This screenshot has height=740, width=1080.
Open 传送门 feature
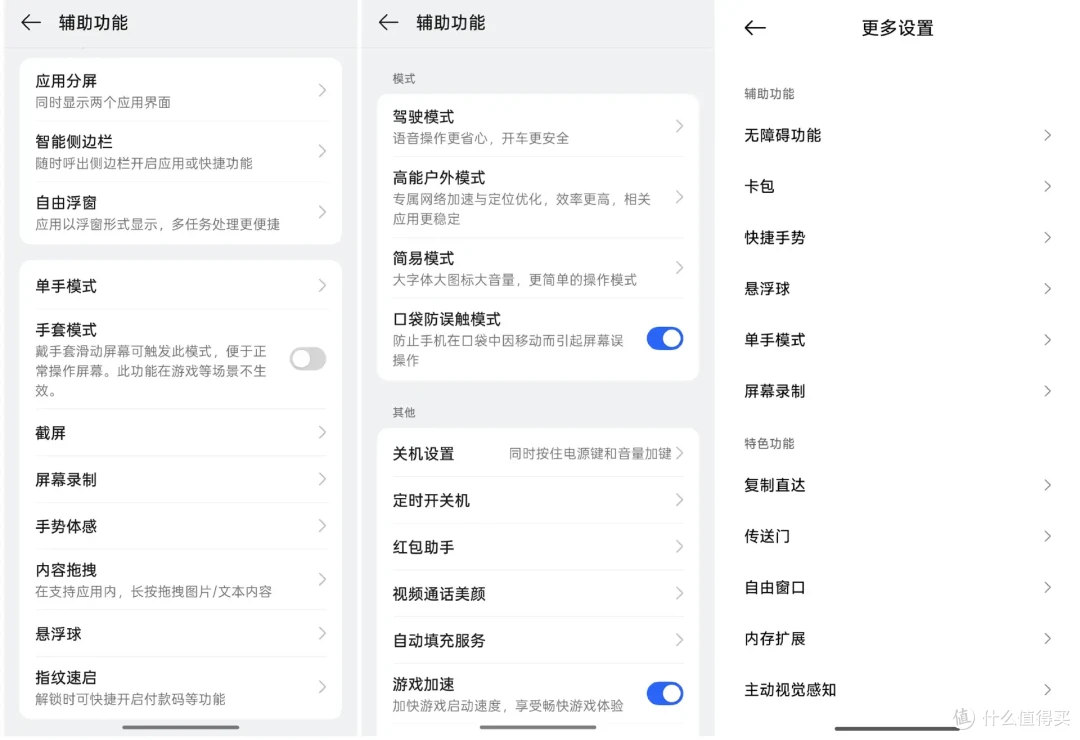[897, 536]
